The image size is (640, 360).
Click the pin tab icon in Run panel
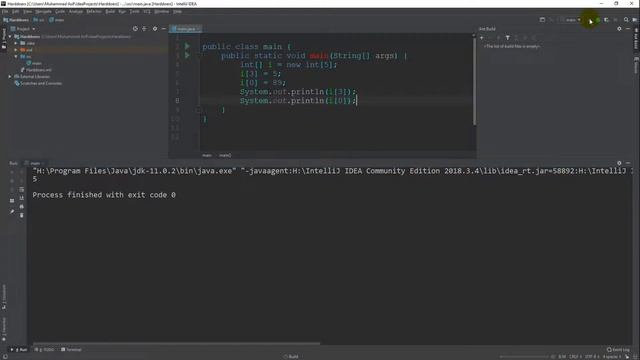12,211
